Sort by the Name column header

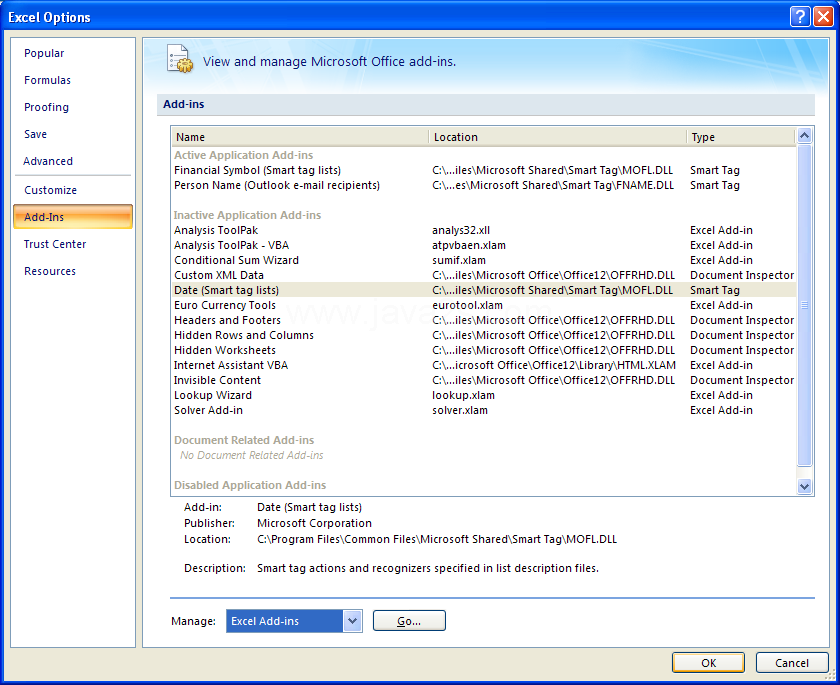[x=300, y=137]
